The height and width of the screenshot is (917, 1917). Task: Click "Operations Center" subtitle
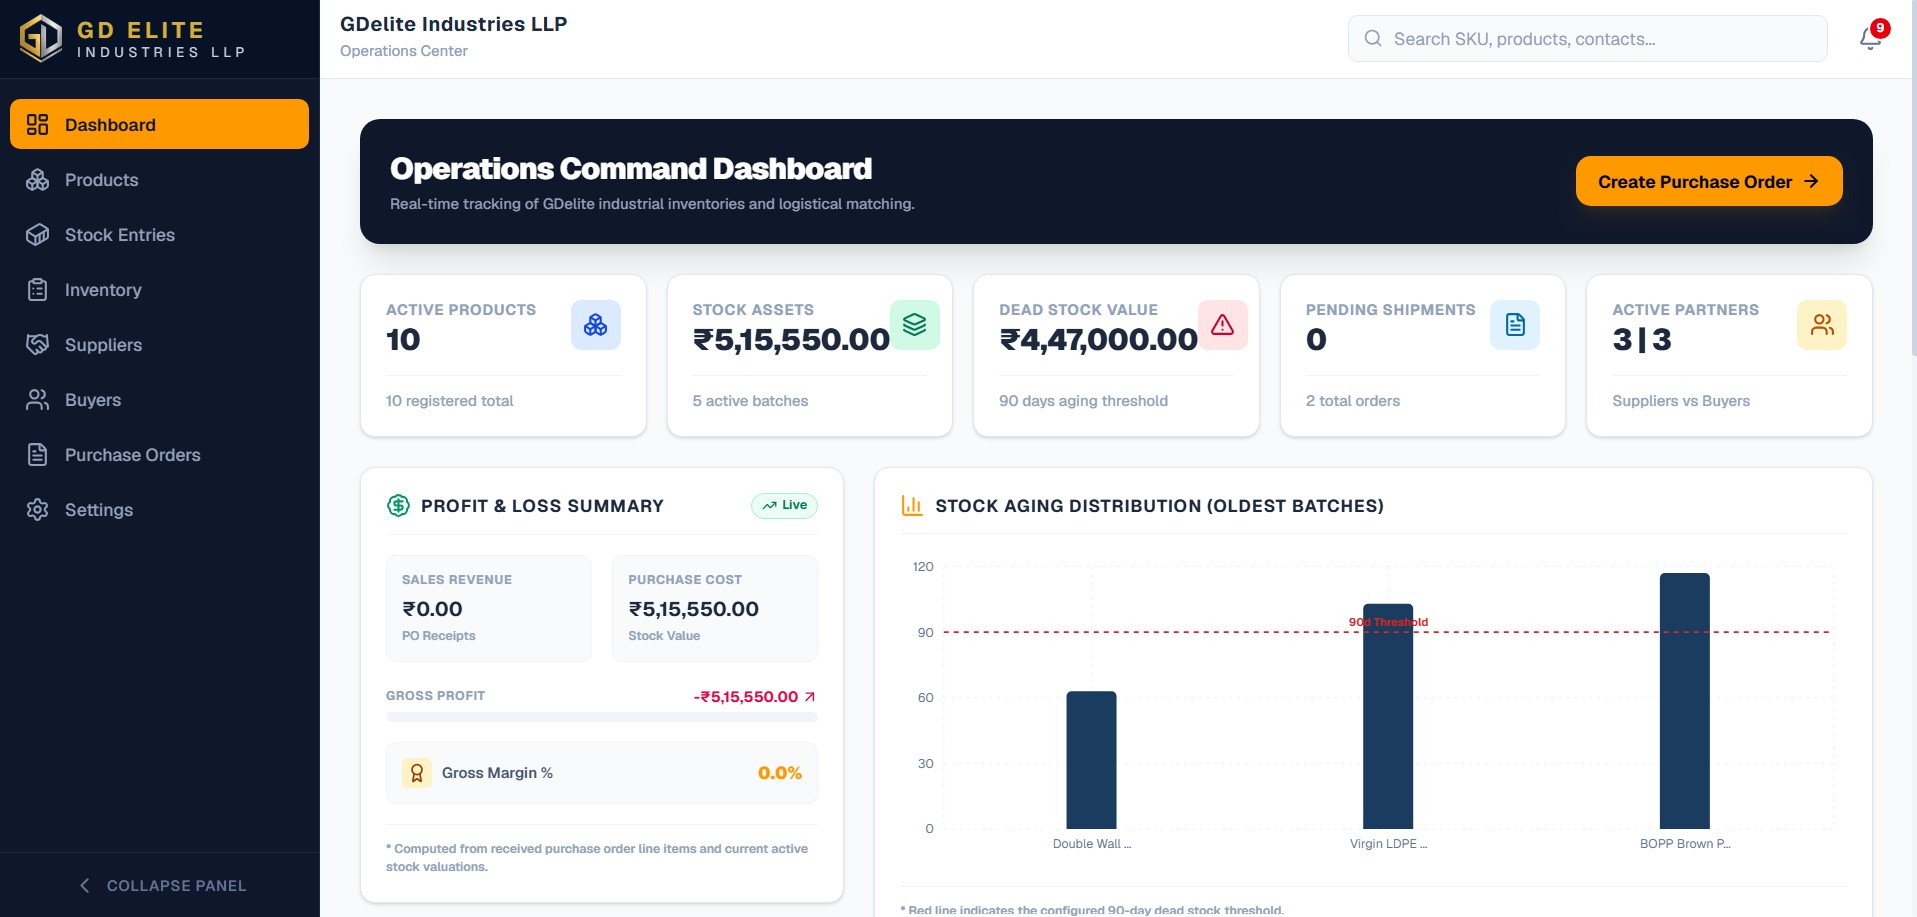[x=403, y=51]
